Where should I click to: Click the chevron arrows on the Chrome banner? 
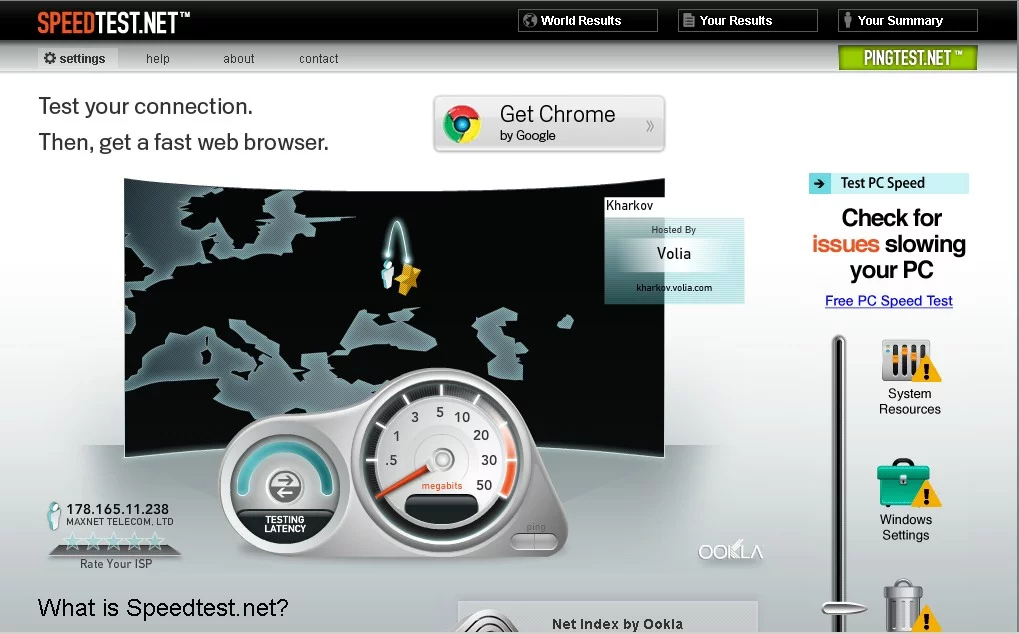coord(649,126)
